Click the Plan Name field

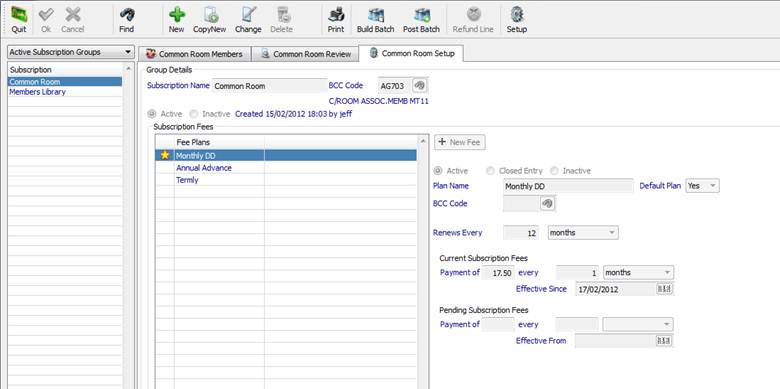click(568, 186)
